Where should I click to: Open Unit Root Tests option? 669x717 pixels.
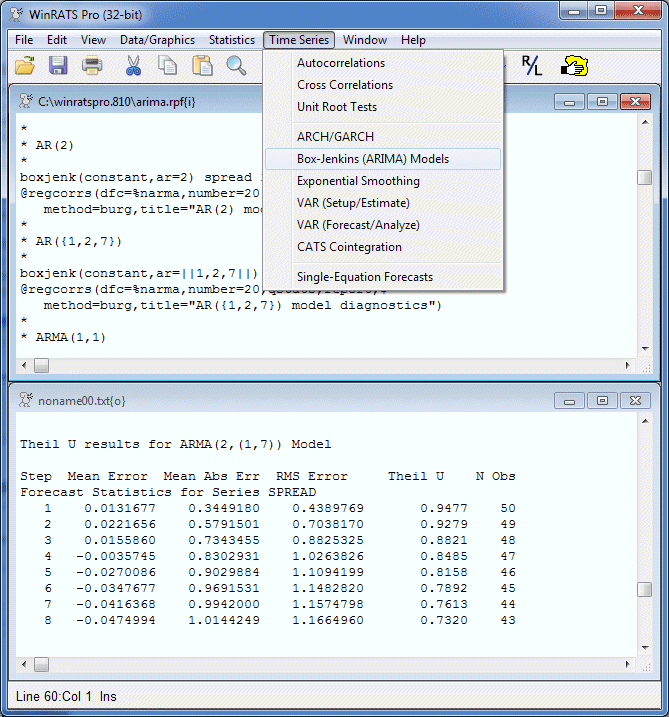point(336,107)
